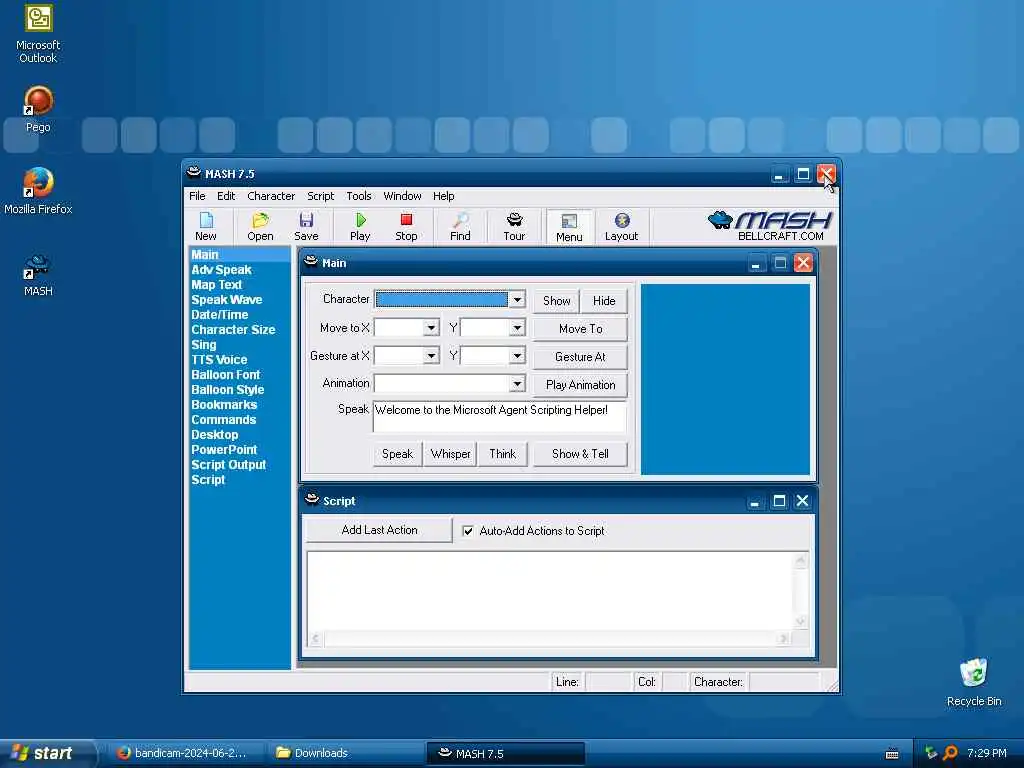1024x768 pixels.
Task: Open the Help menu
Action: [x=443, y=196]
